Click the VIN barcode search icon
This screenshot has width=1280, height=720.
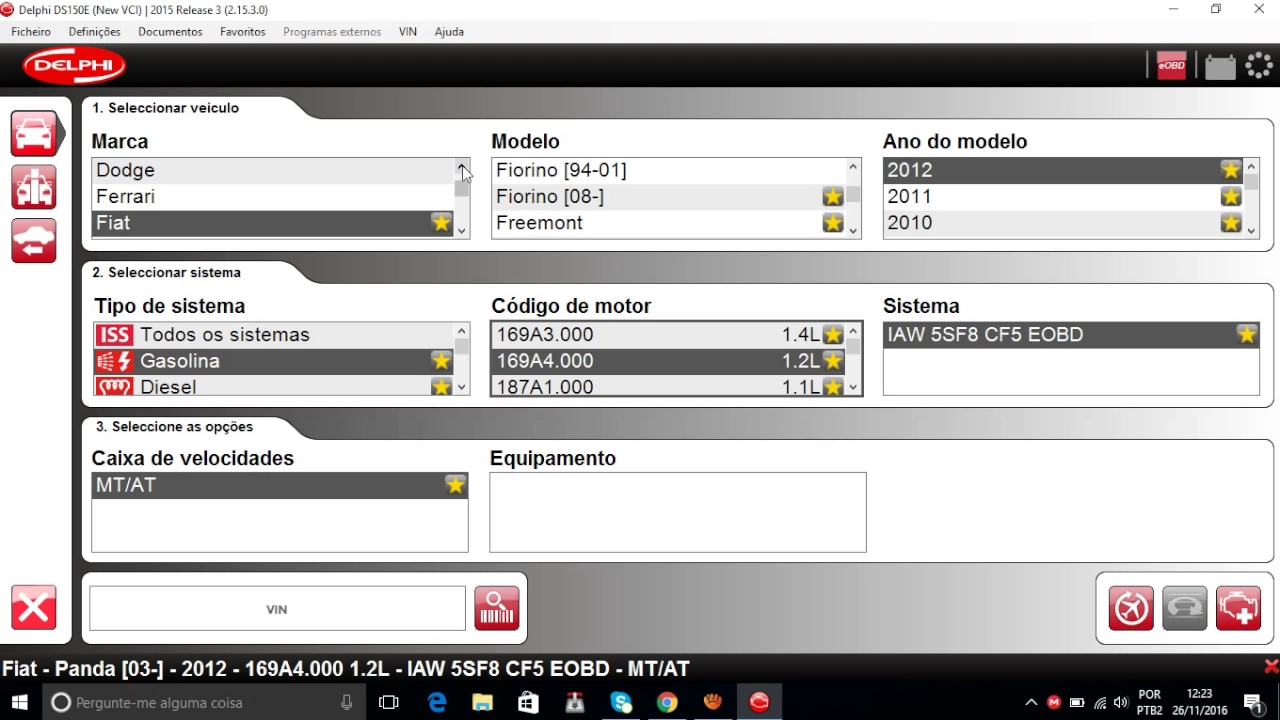(497, 608)
